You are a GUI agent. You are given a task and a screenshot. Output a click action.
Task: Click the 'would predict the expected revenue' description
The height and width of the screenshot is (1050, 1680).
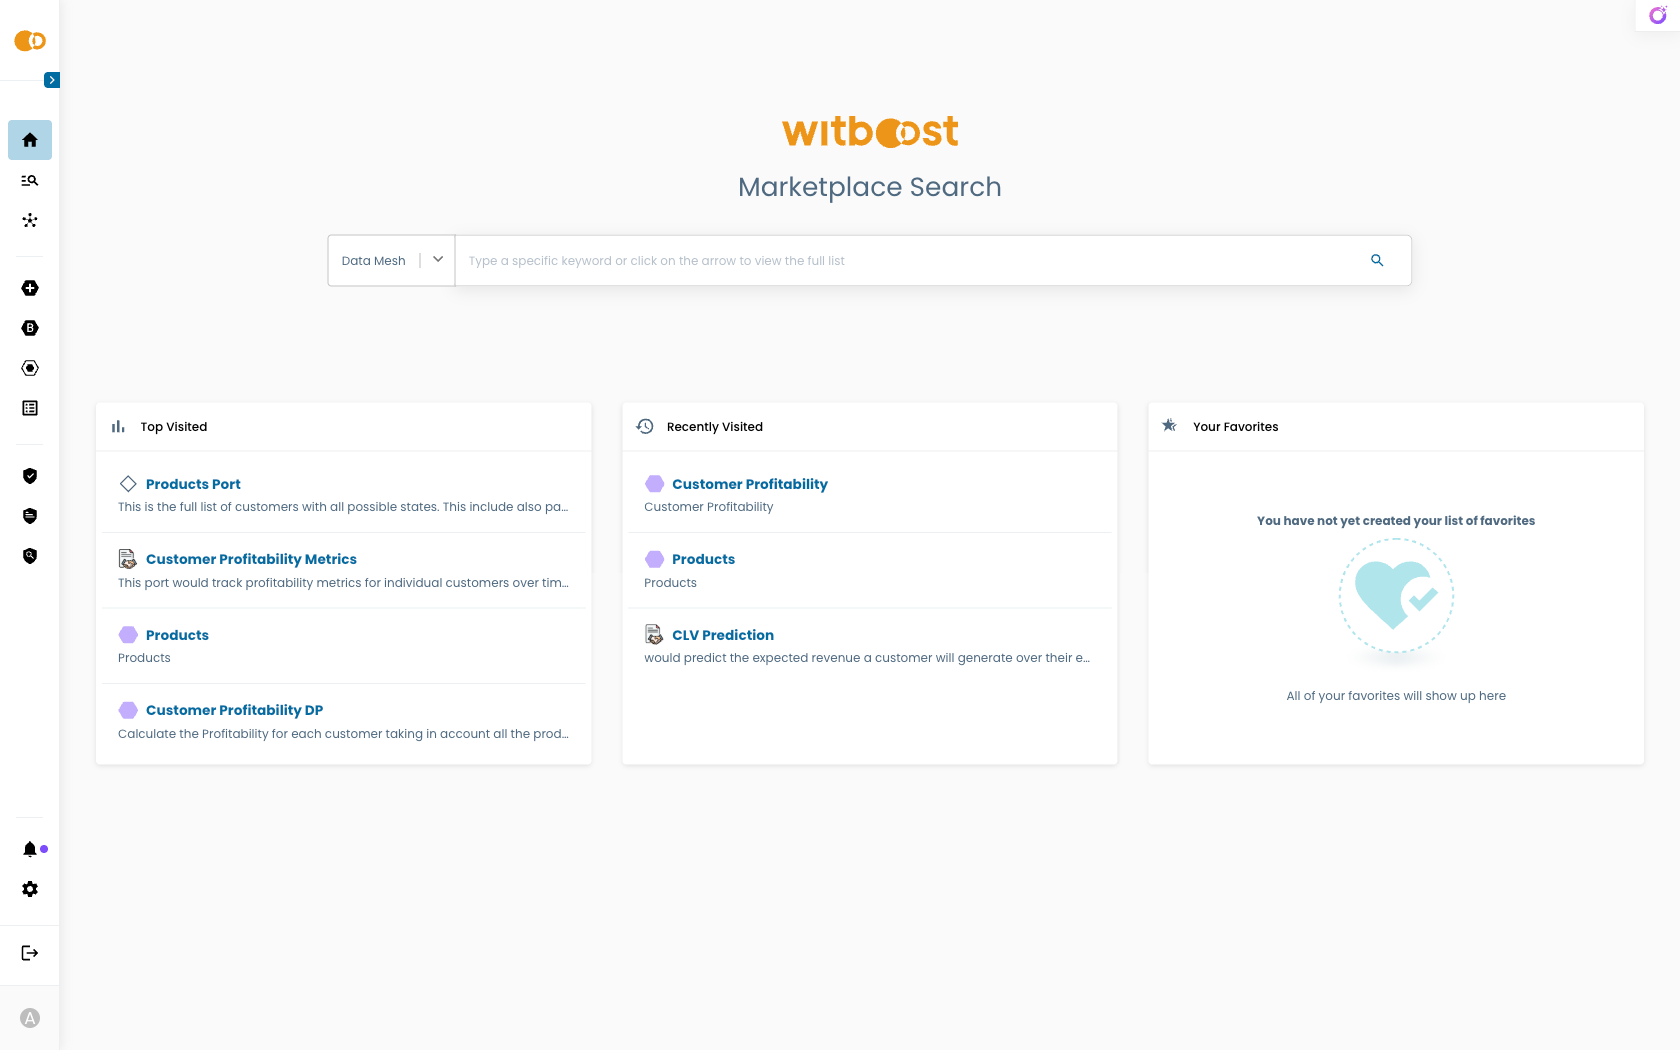tap(867, 658)
